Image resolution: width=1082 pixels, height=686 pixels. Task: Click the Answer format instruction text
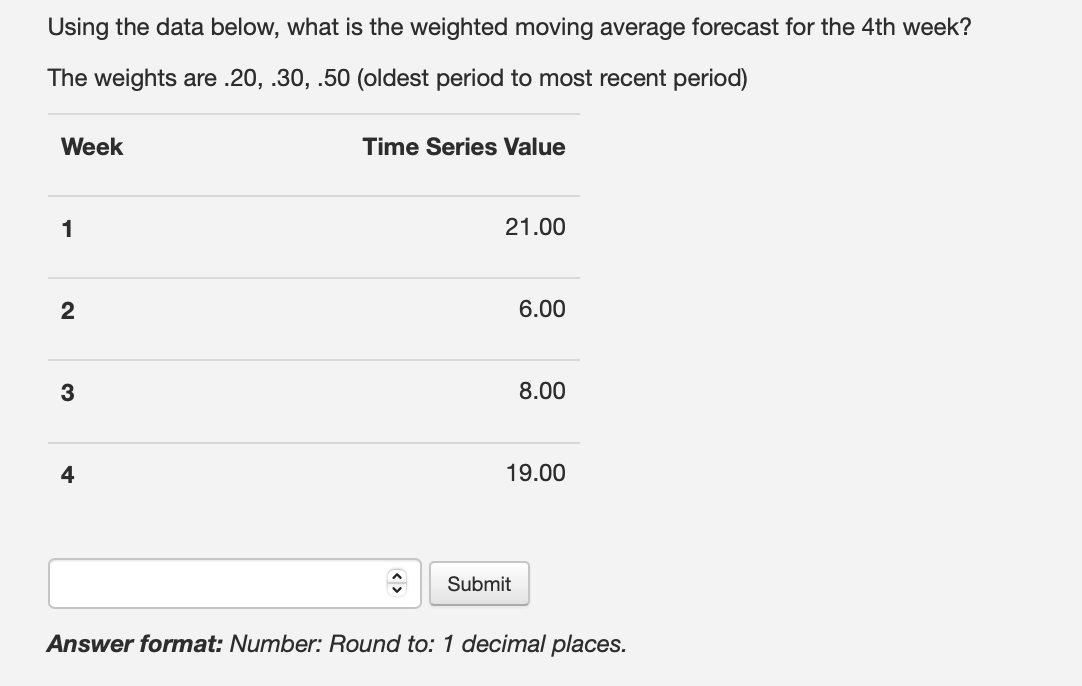pos(336,644)
